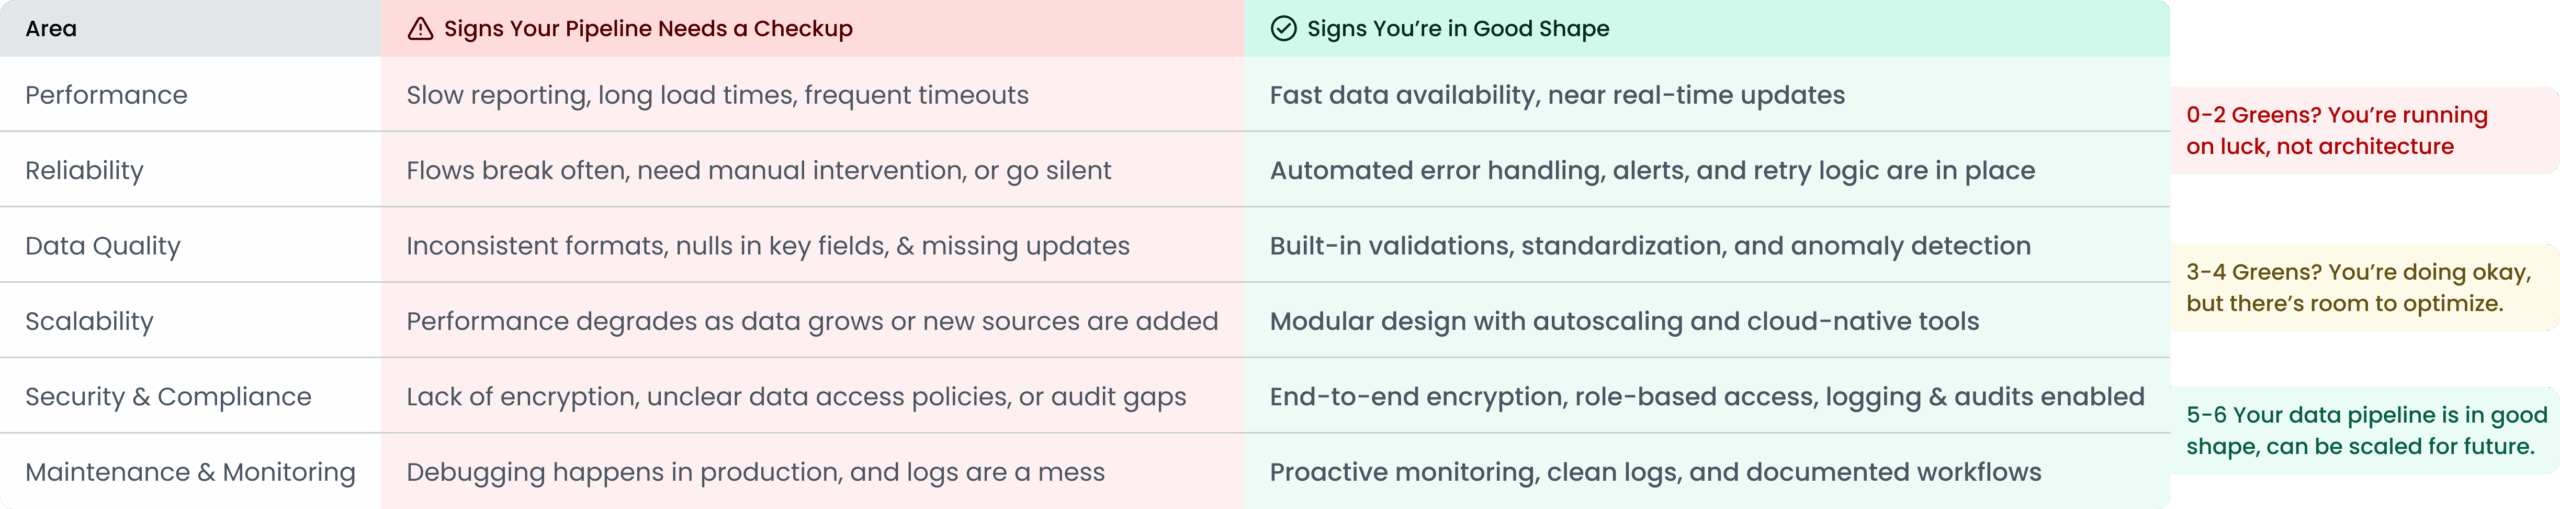Click the Data Quality row label
Viewport: 2560px width, 509px height.
(103, 246)
